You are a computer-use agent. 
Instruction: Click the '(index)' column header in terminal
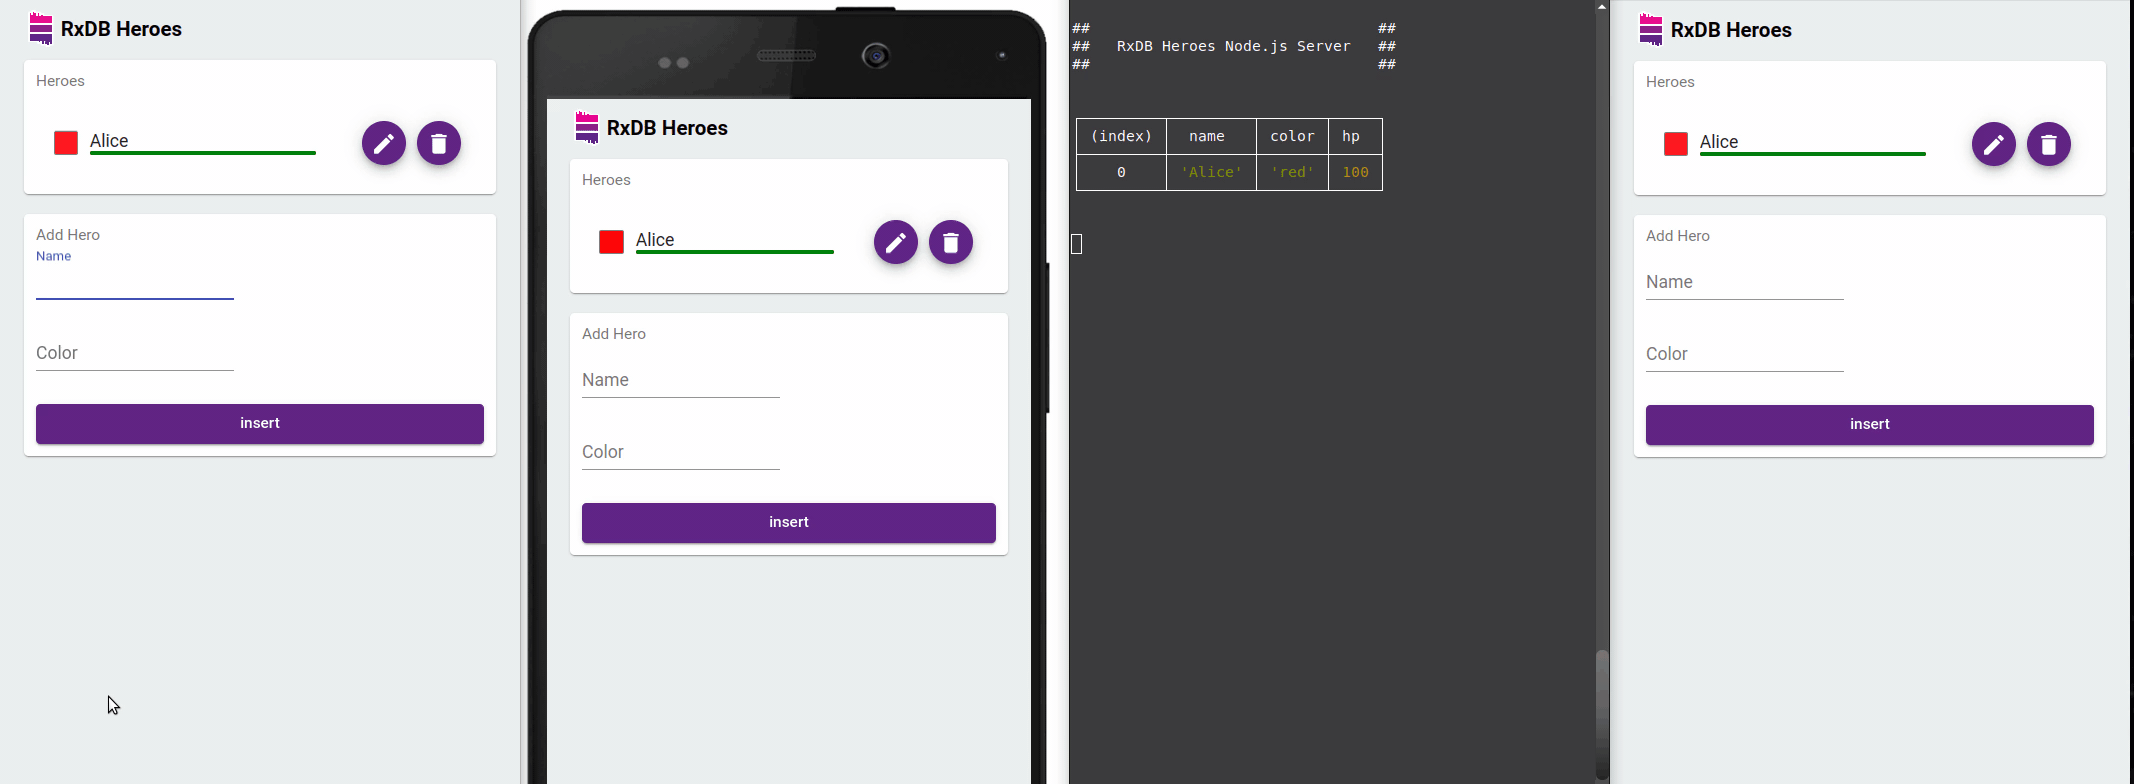coord(1121,136)
